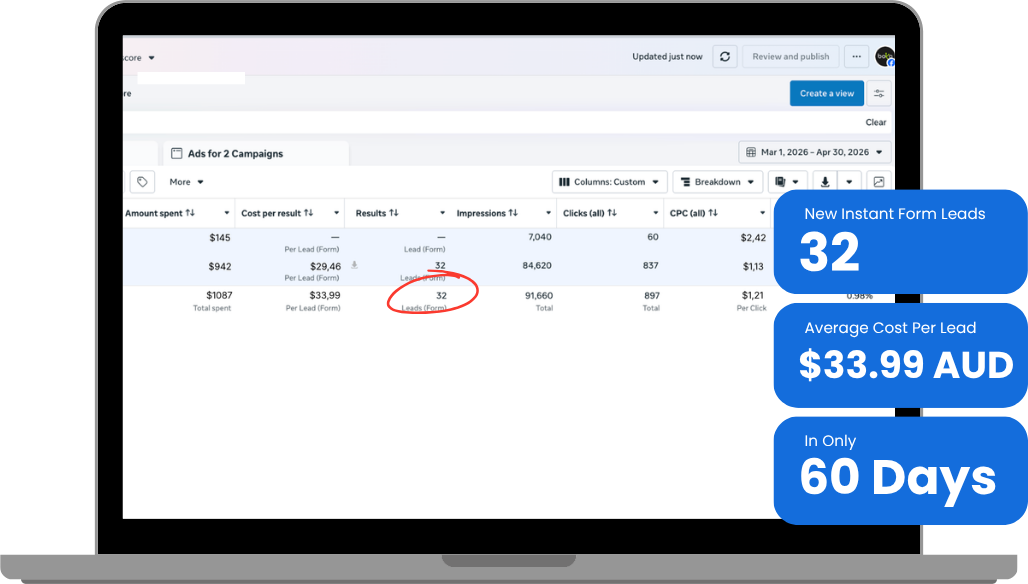The width and height of the screenshot is (1028, 584).
Task: Open the CPC (all) column options arrow
Action: (762, 213)
